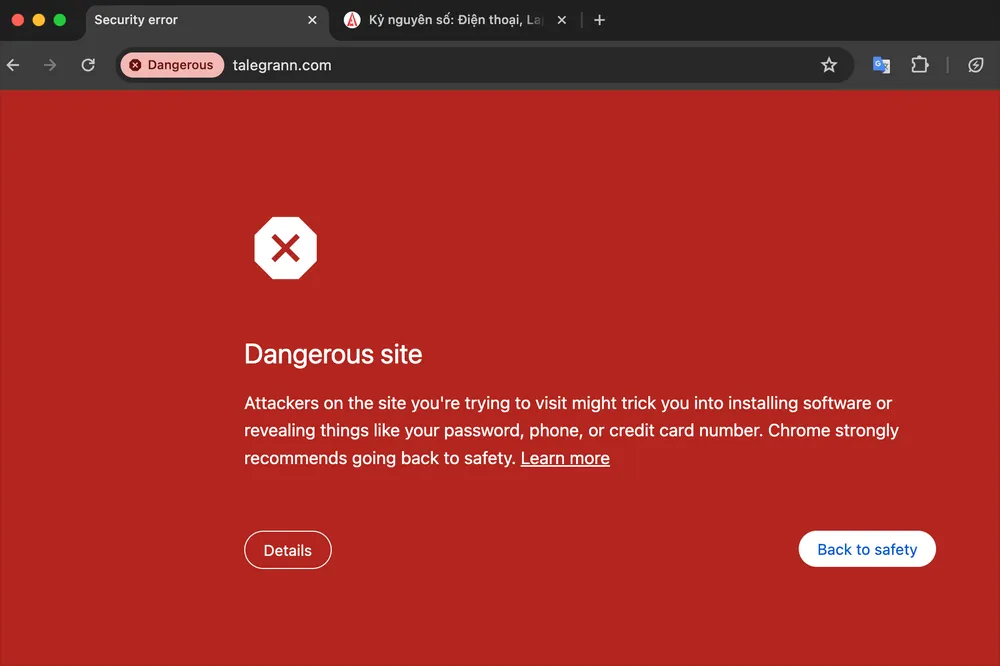
Task: Click the energy saver leaf icon
Action: (974, 64)
